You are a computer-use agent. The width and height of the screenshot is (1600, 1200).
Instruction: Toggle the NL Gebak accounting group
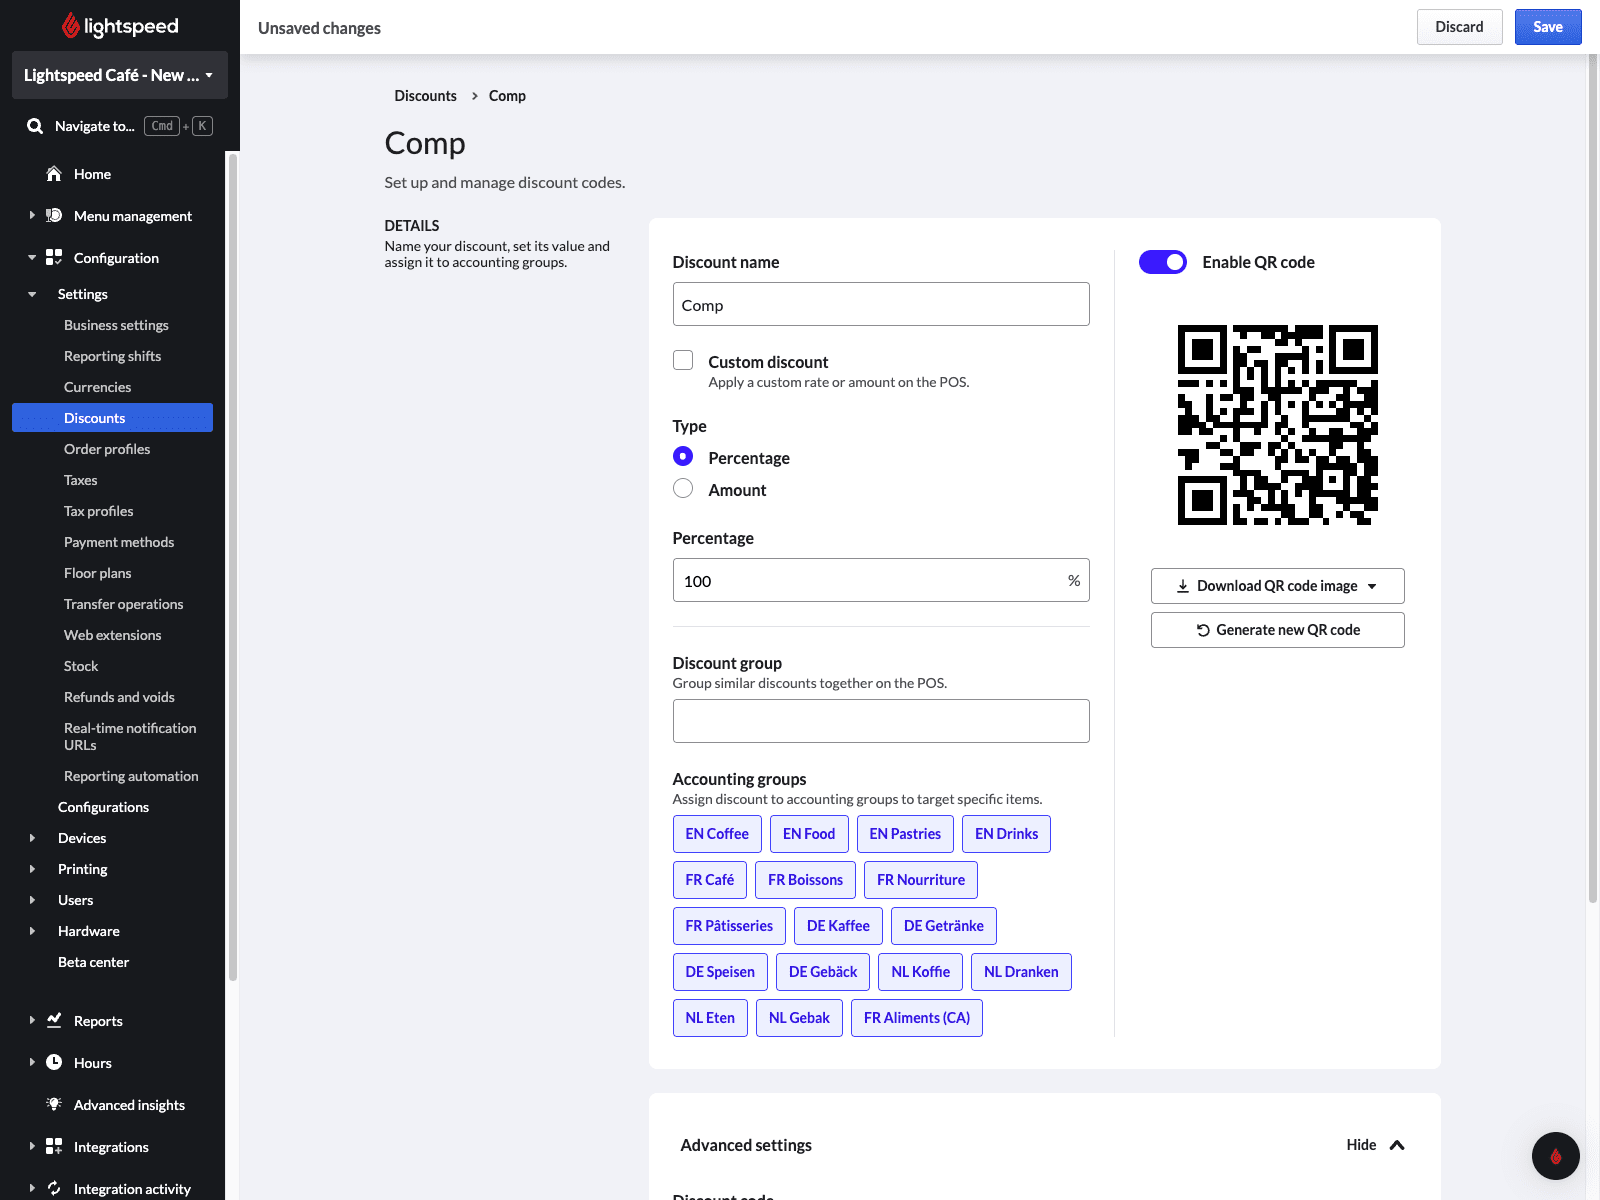799,1018
